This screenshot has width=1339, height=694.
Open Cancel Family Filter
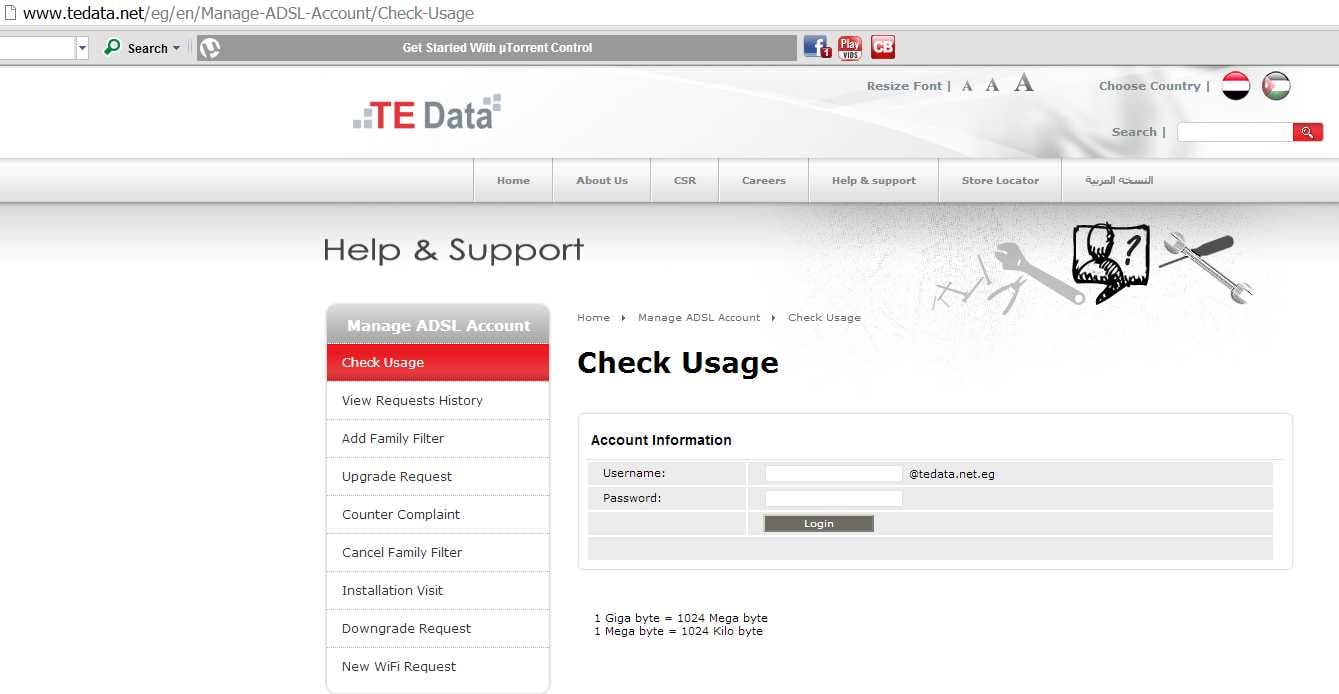coord(438,552)
